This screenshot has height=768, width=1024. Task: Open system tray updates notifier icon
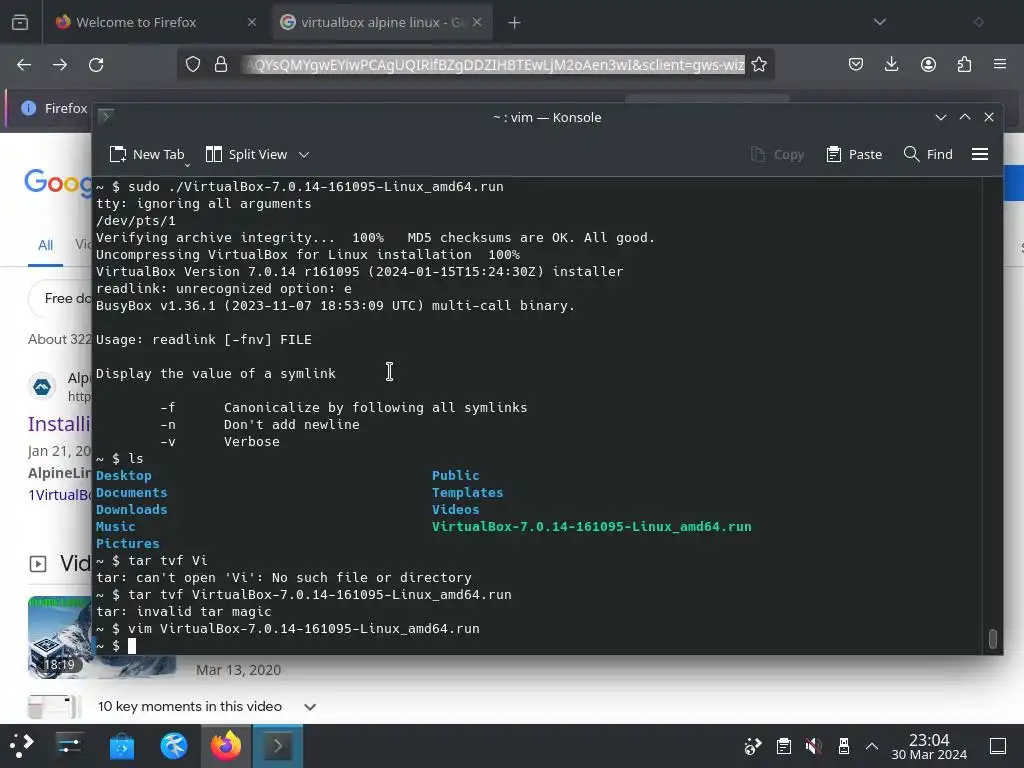click(753, 746)
